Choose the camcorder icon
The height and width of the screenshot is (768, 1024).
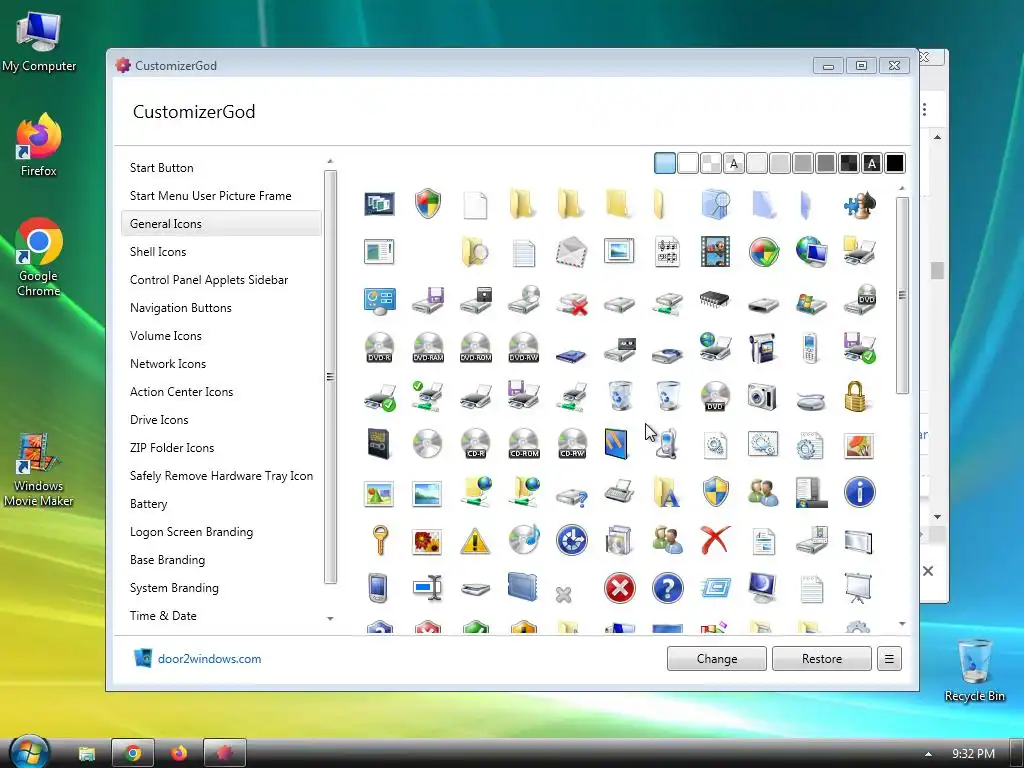tap(762, 348)
